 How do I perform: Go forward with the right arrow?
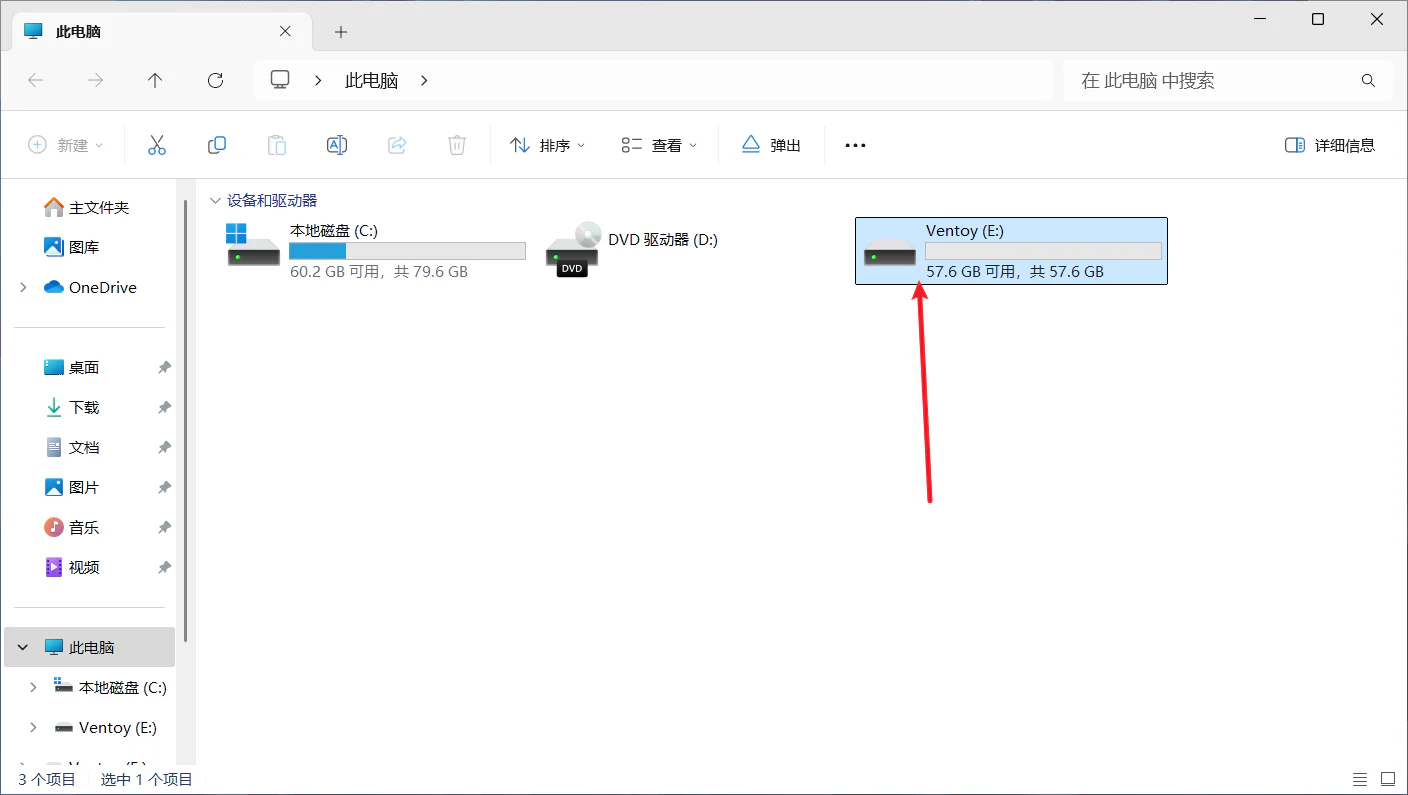click(x=95, y=80)
